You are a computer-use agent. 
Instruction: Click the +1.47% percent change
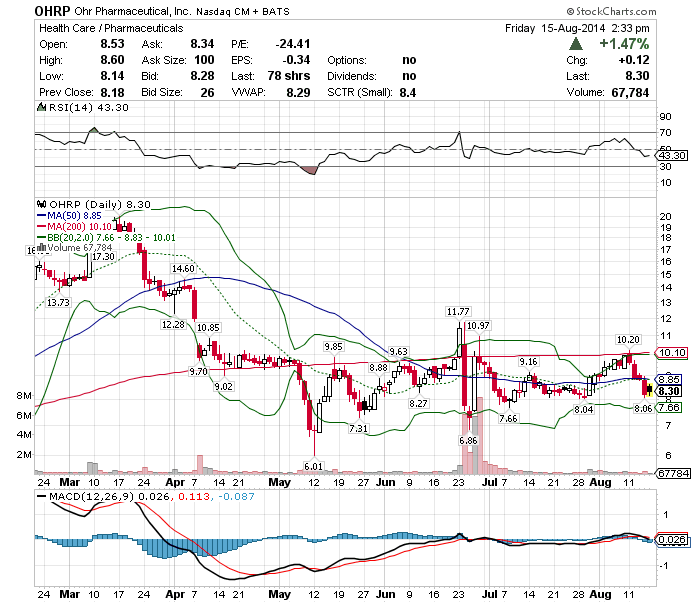click(x=624, y=44)
